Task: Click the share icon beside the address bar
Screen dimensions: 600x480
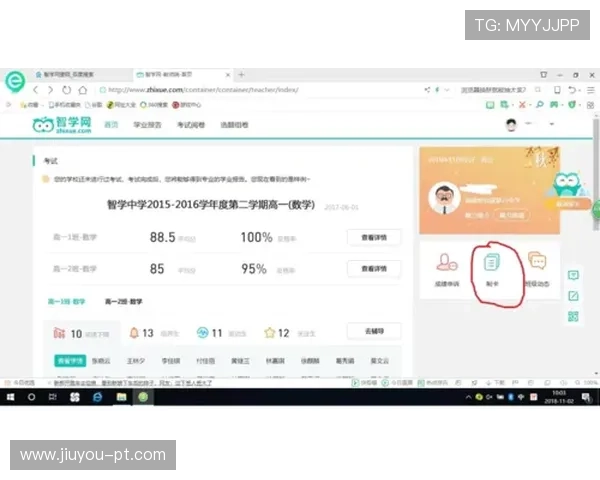Action: pos(427,90)
